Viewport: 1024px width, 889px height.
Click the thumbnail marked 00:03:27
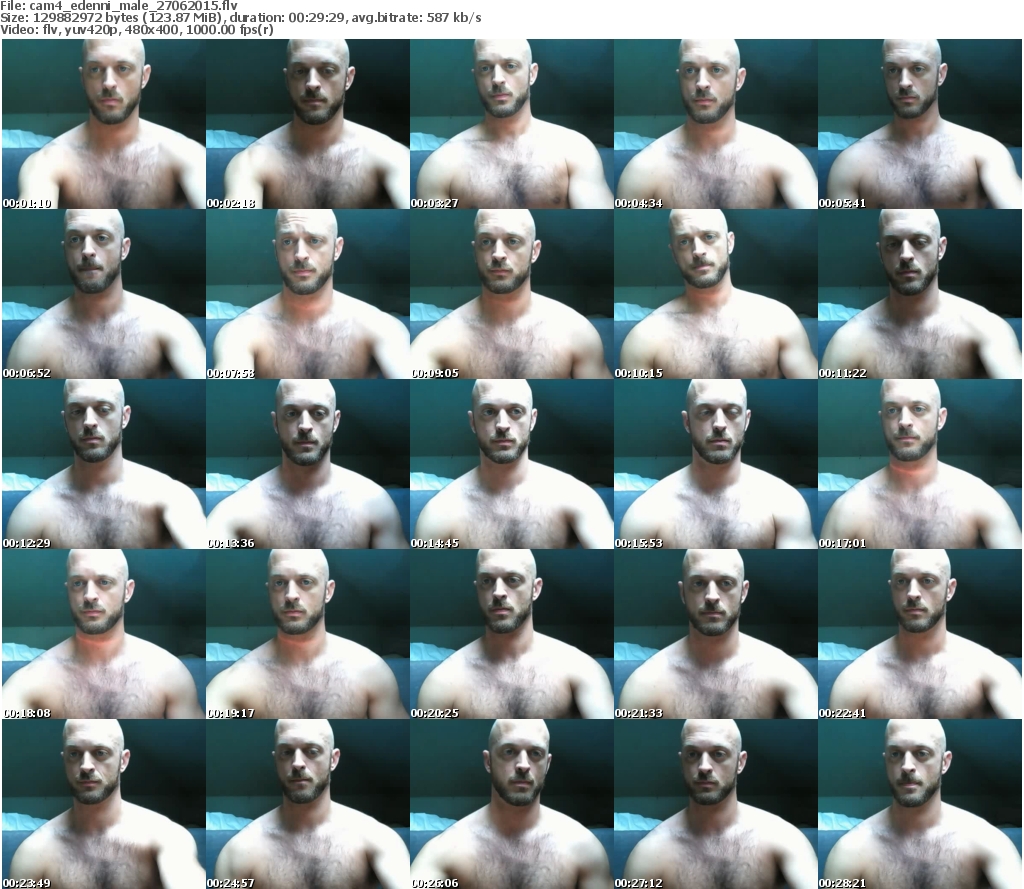511,124
